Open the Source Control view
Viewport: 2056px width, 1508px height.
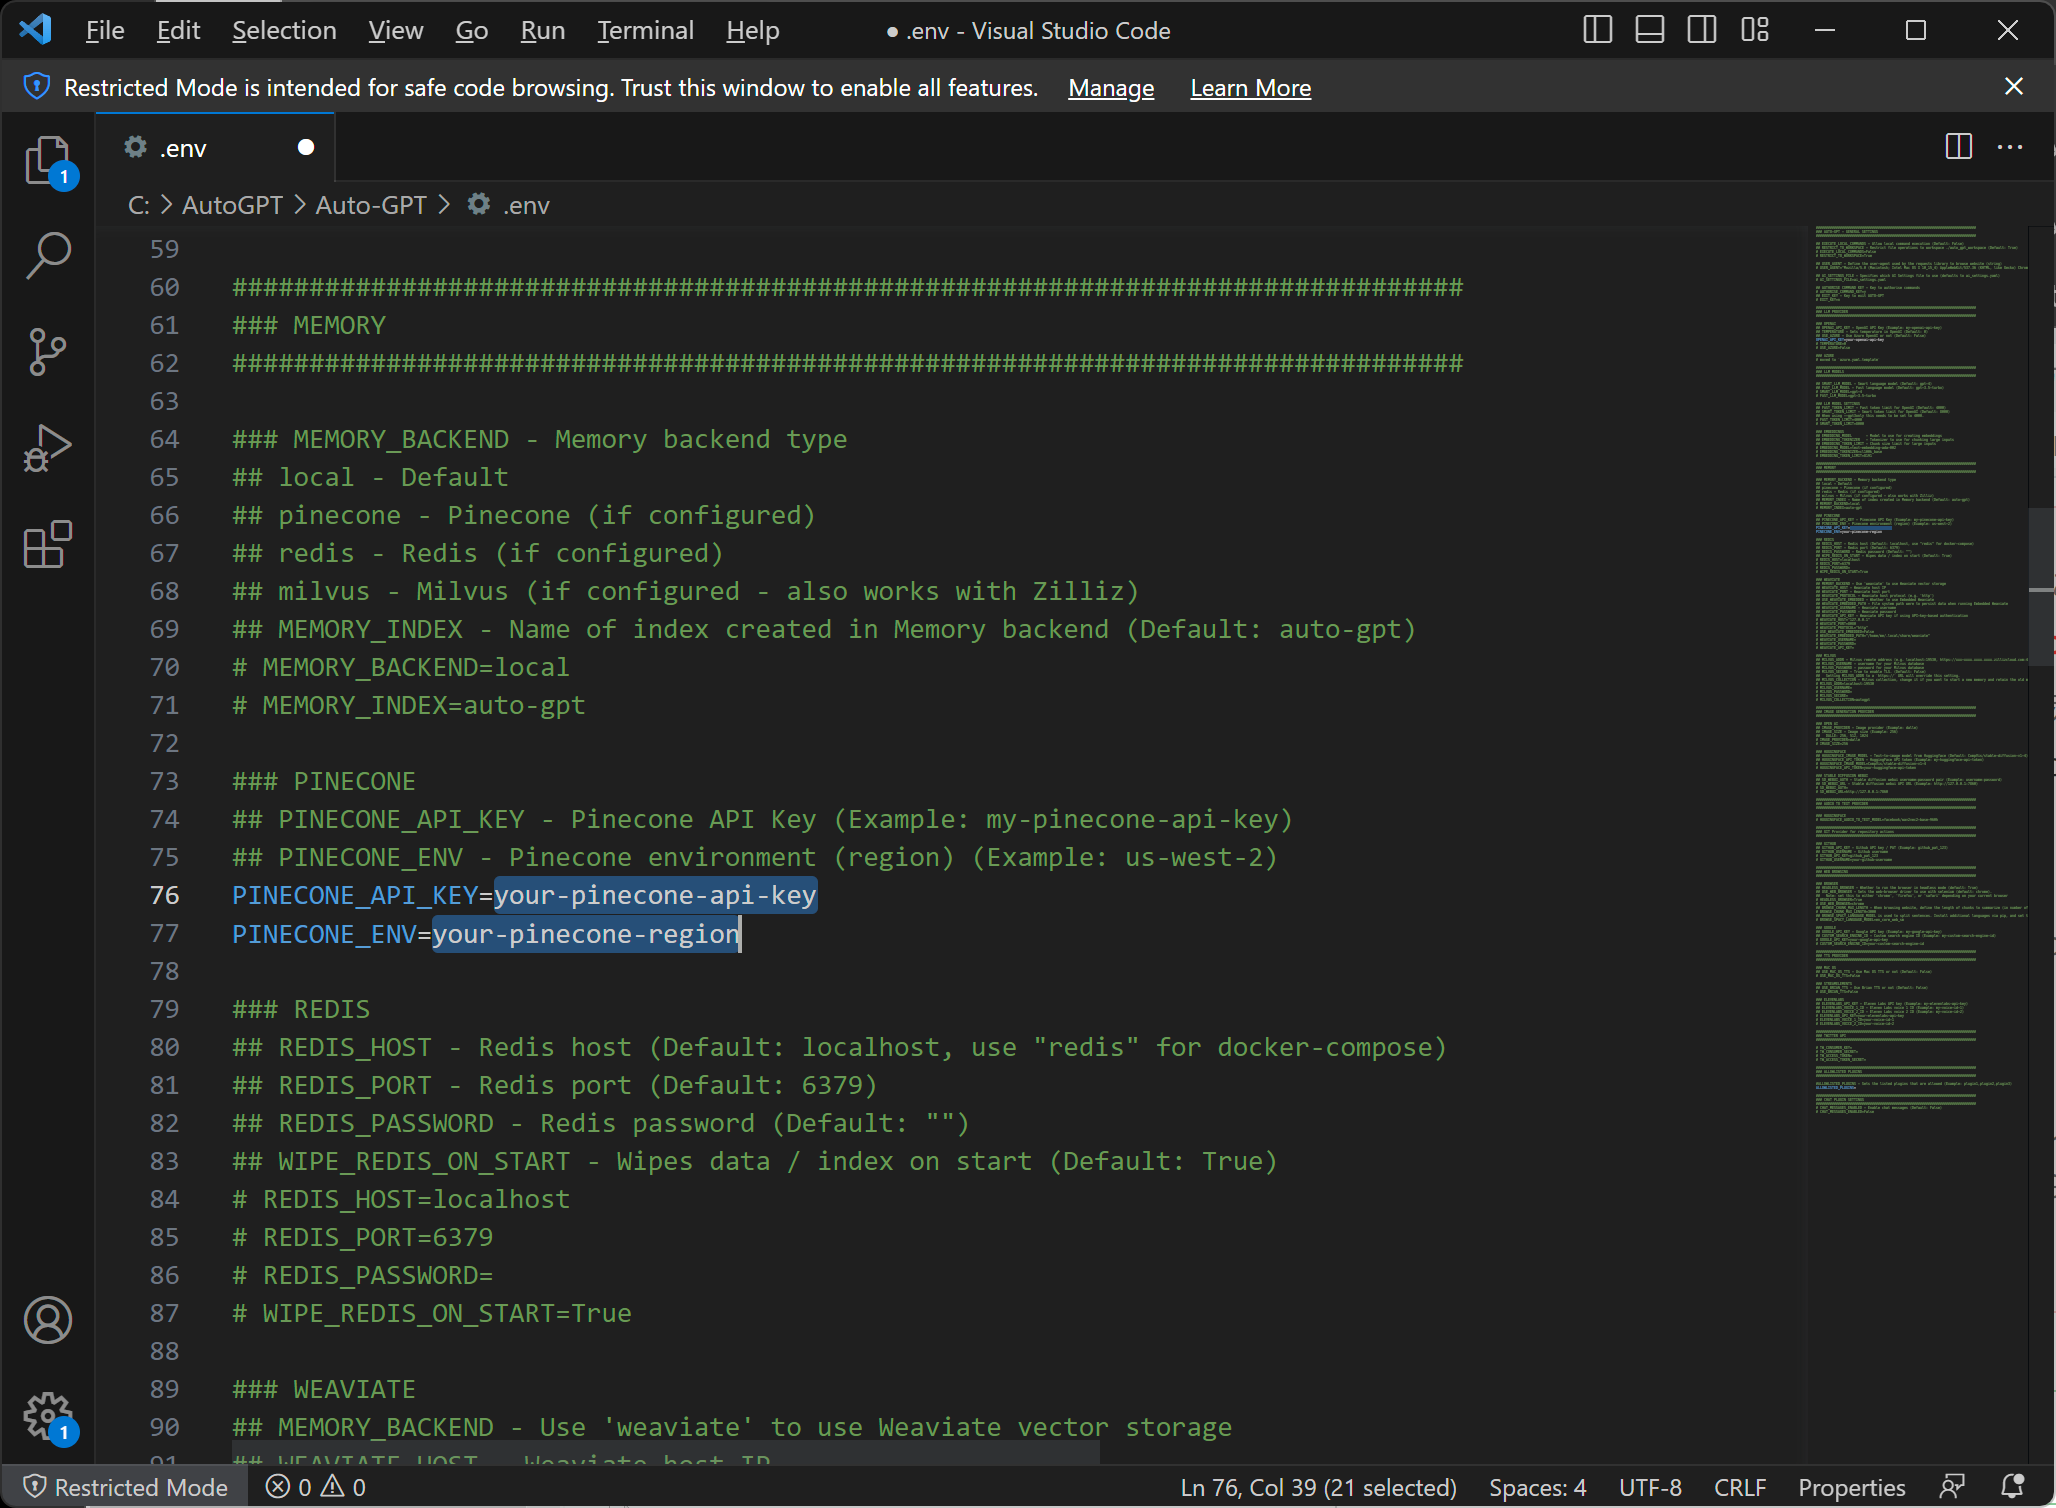48,352
